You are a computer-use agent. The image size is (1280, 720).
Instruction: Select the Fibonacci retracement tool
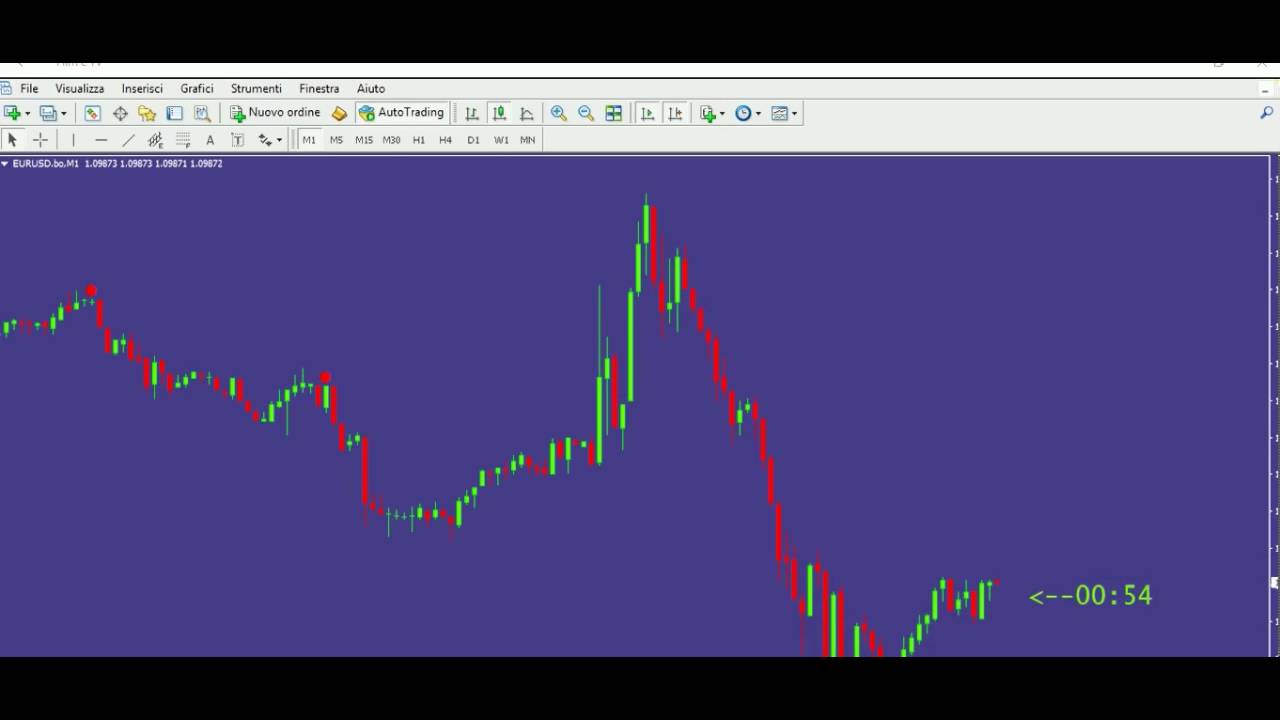183,140
